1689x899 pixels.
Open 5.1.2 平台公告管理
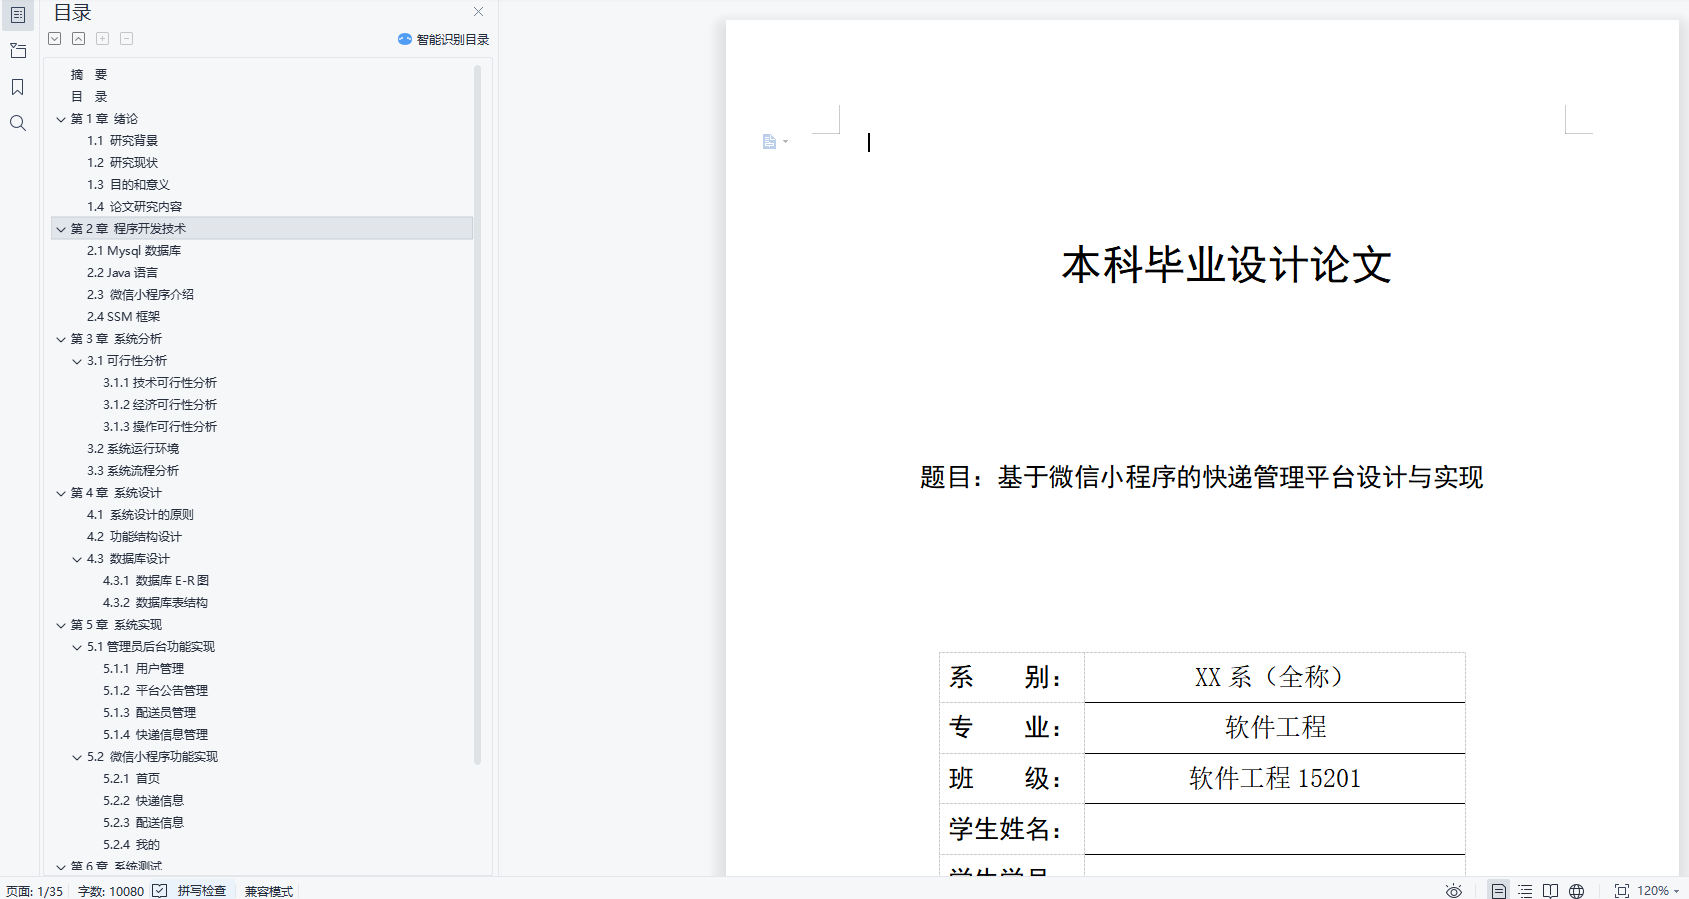(155, 691)
